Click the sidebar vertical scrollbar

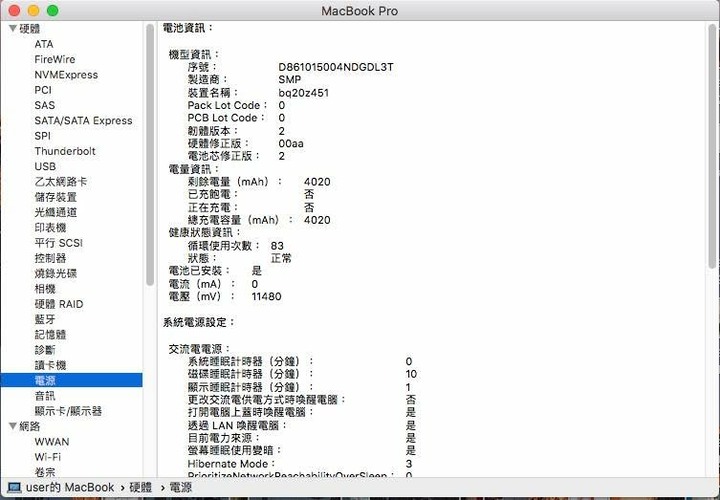coord(150,155)
